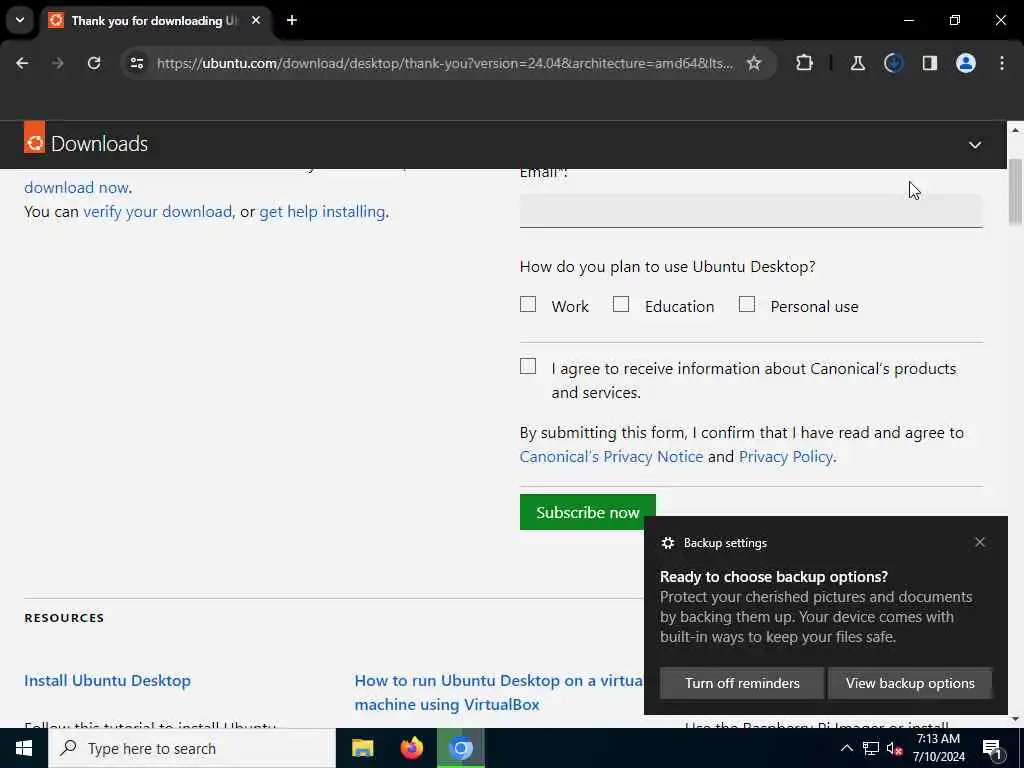Focus the Email input field
Screen dimensions: 1024x768
(751, 210)
